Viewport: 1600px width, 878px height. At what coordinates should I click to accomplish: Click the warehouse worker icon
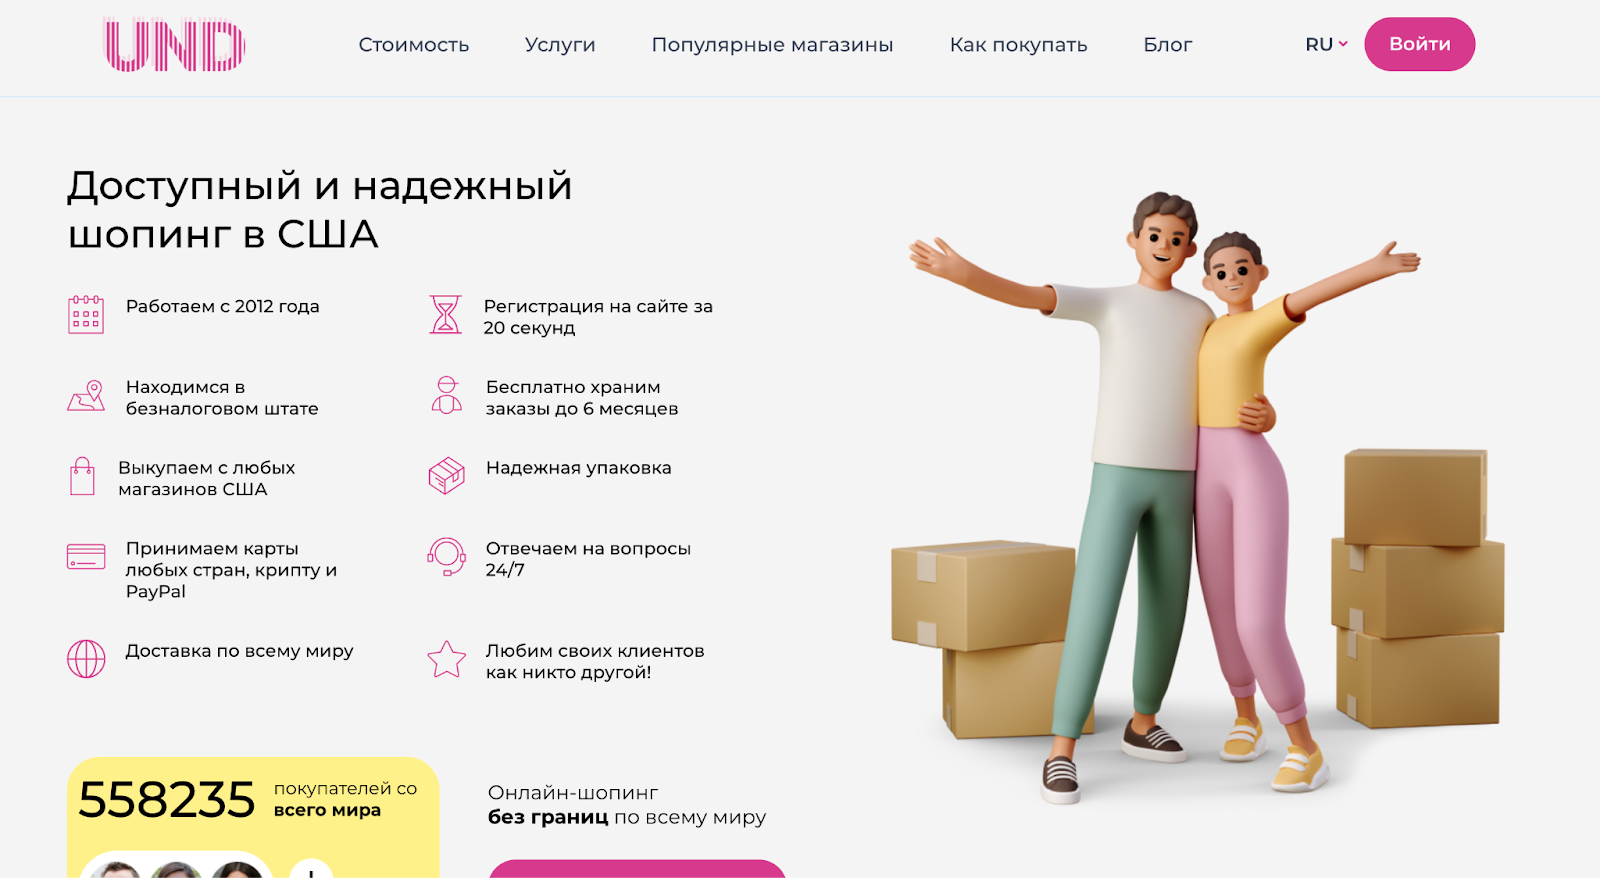(446, 395)
